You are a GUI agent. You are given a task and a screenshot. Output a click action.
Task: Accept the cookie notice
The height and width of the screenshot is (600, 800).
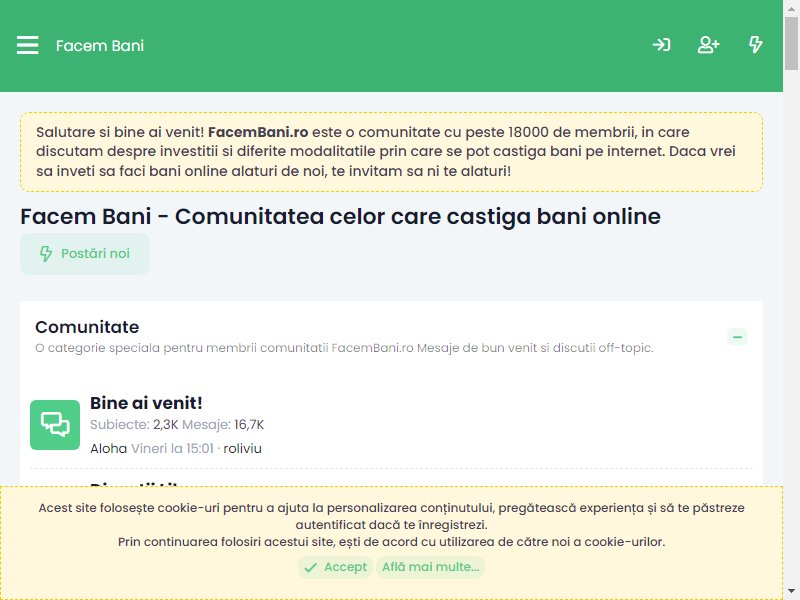tap(335, 567)
